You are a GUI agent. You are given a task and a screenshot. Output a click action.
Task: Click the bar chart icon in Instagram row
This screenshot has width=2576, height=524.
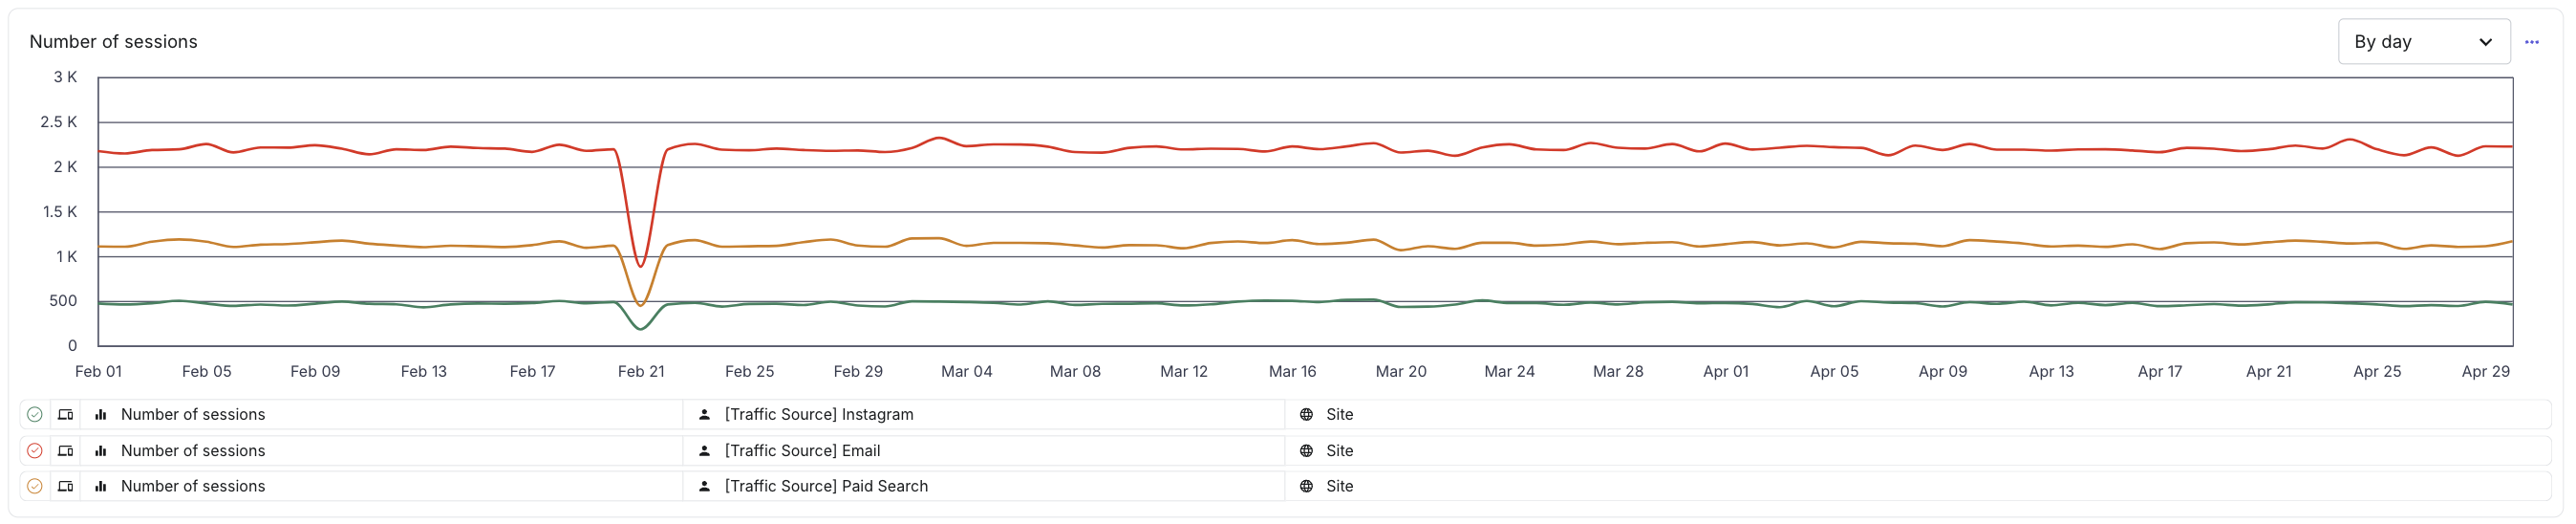pyautogui.click(x=101, y=414)
